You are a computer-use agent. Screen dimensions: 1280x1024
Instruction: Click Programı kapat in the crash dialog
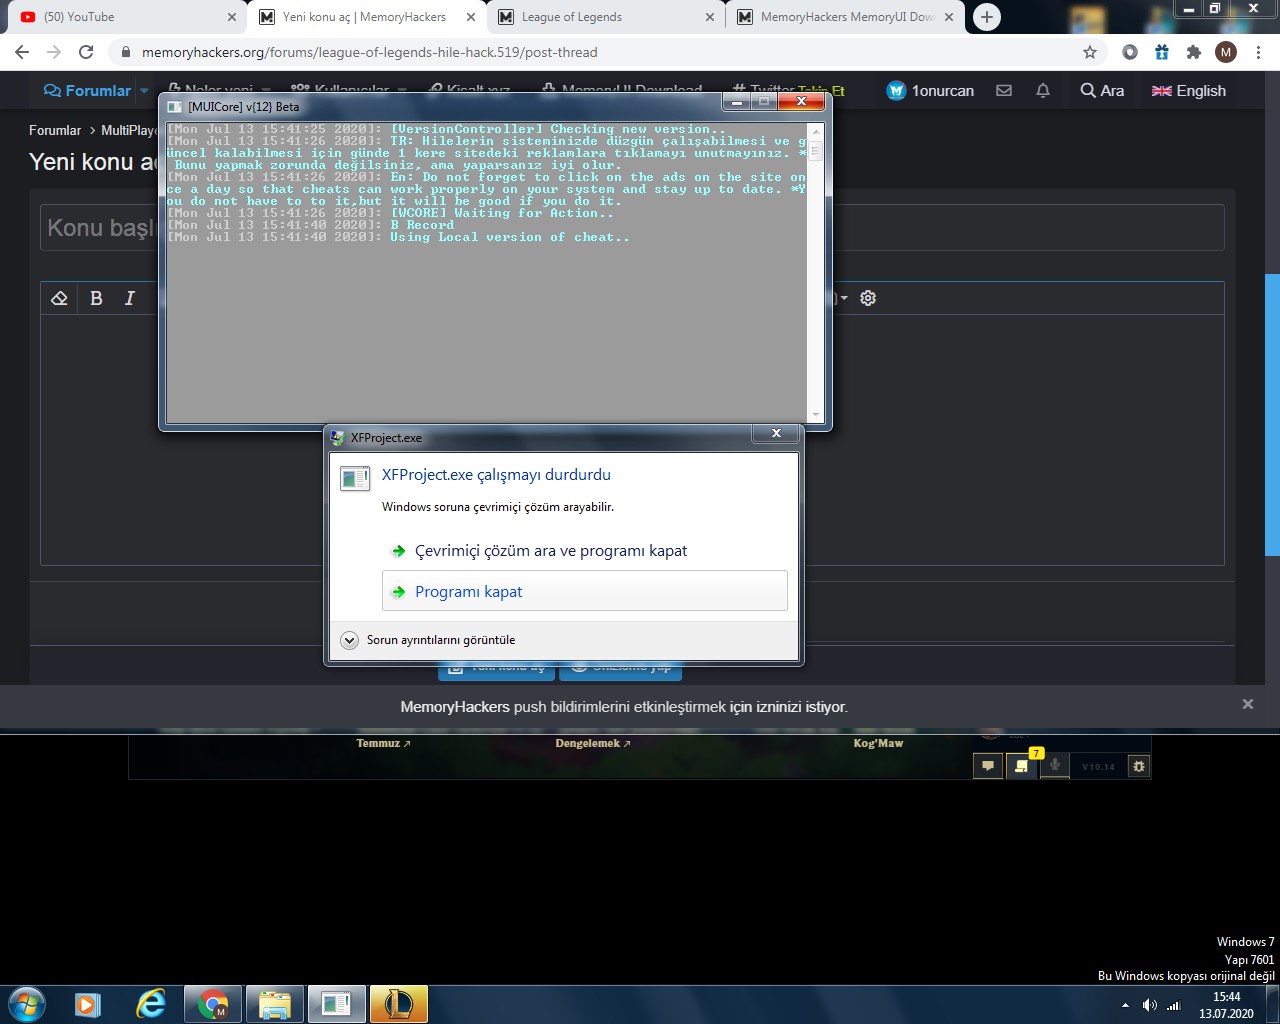point(585,591)
